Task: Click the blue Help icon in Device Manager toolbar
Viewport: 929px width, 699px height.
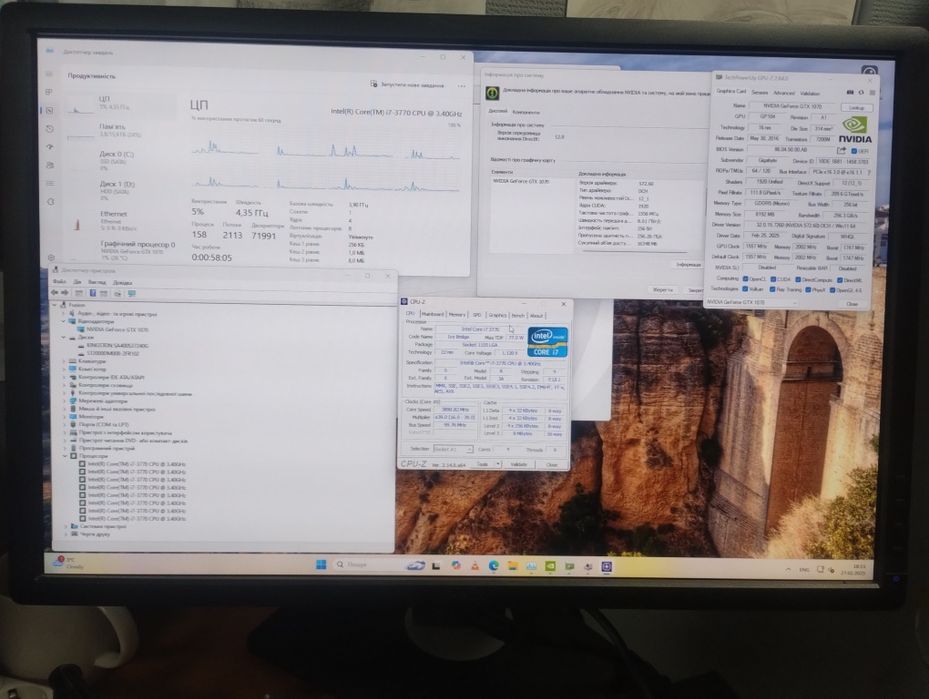Action: pos(93,293)
